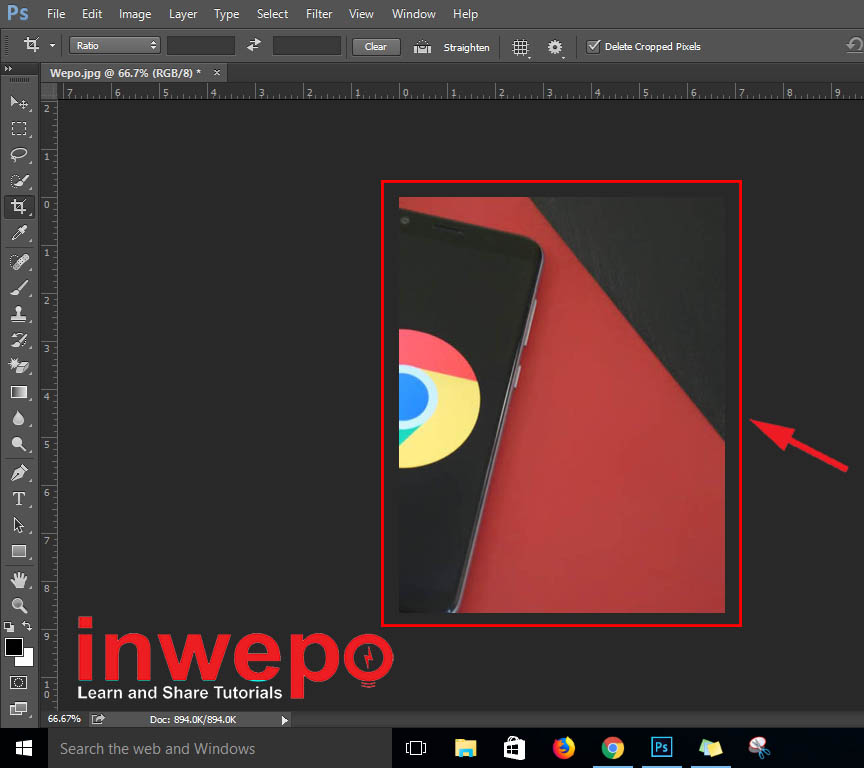The image size is (864, 768).
Task: Select the Brush tool
Action: [19, 288]
